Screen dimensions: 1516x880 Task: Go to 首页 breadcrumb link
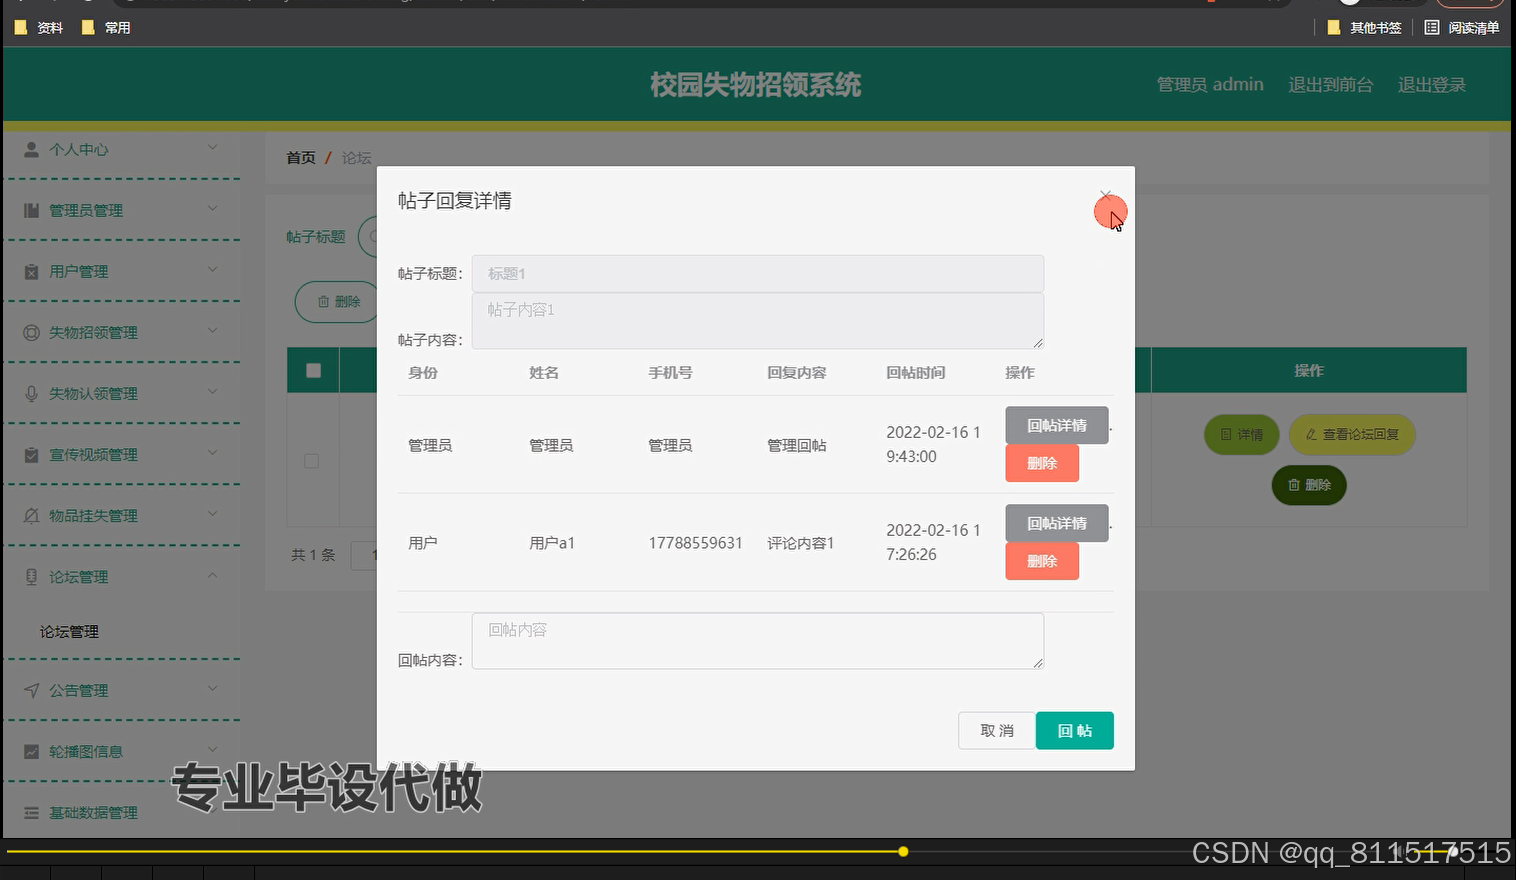[x=301, y=158]
